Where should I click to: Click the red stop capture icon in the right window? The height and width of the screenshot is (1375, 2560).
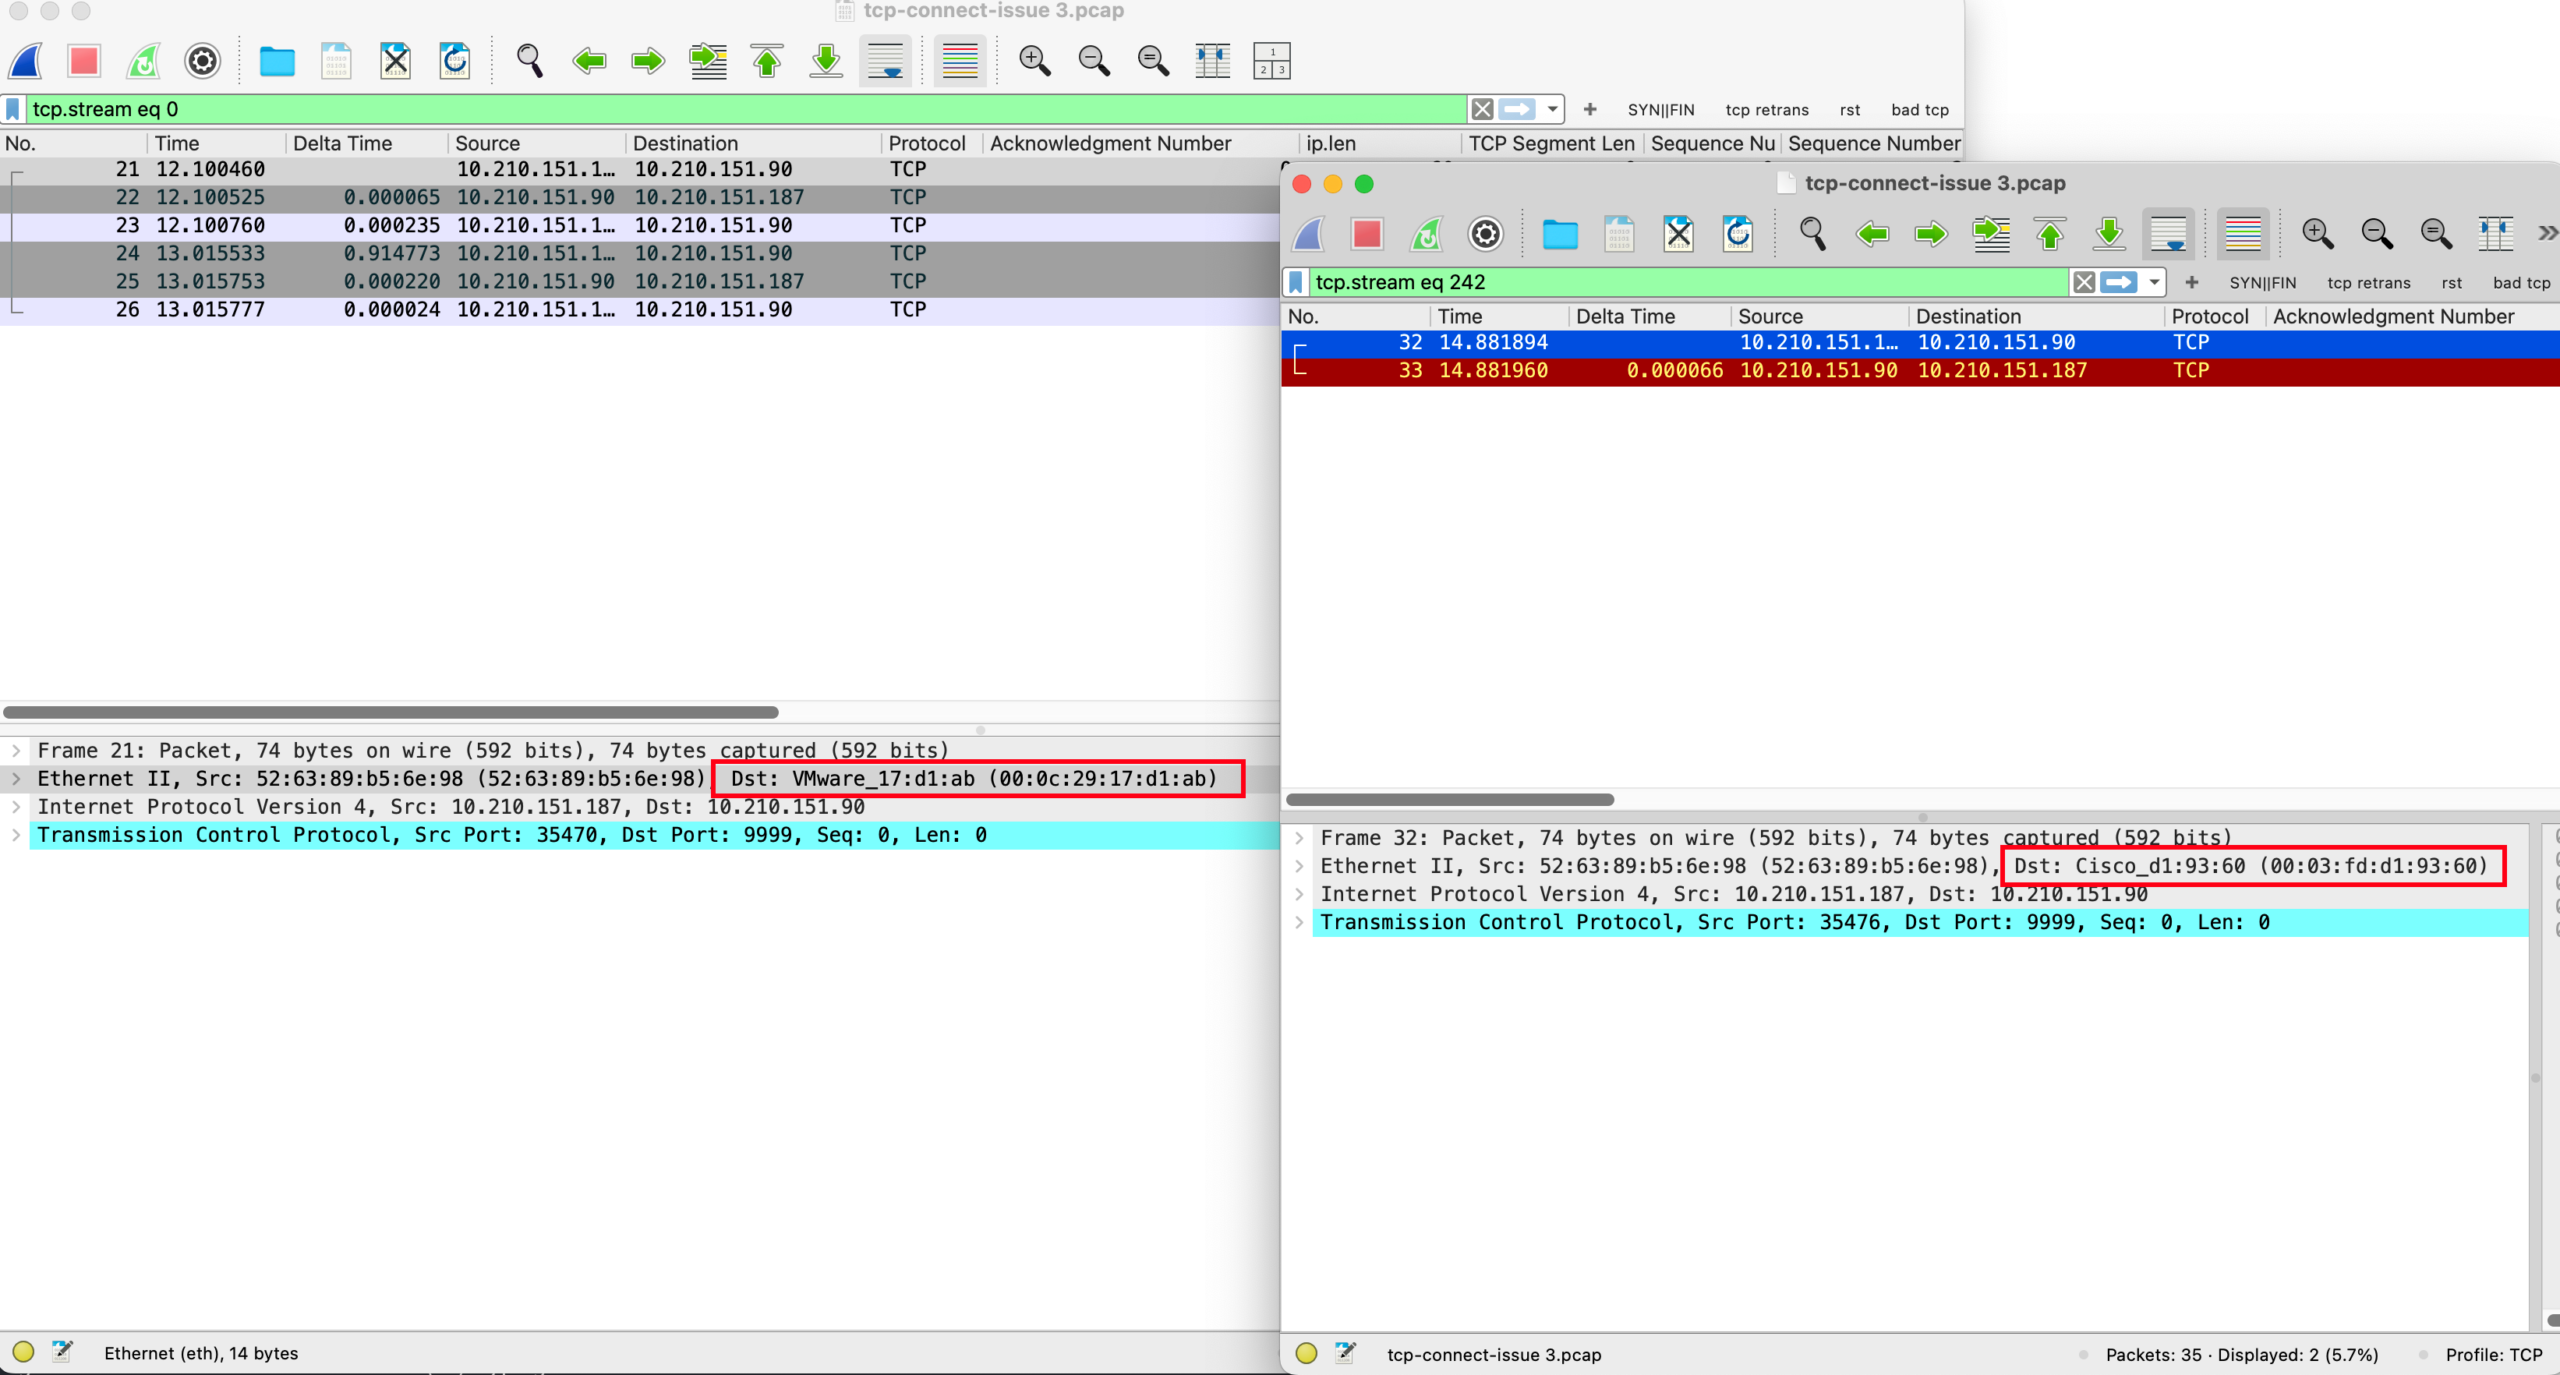coord(1366,234)
